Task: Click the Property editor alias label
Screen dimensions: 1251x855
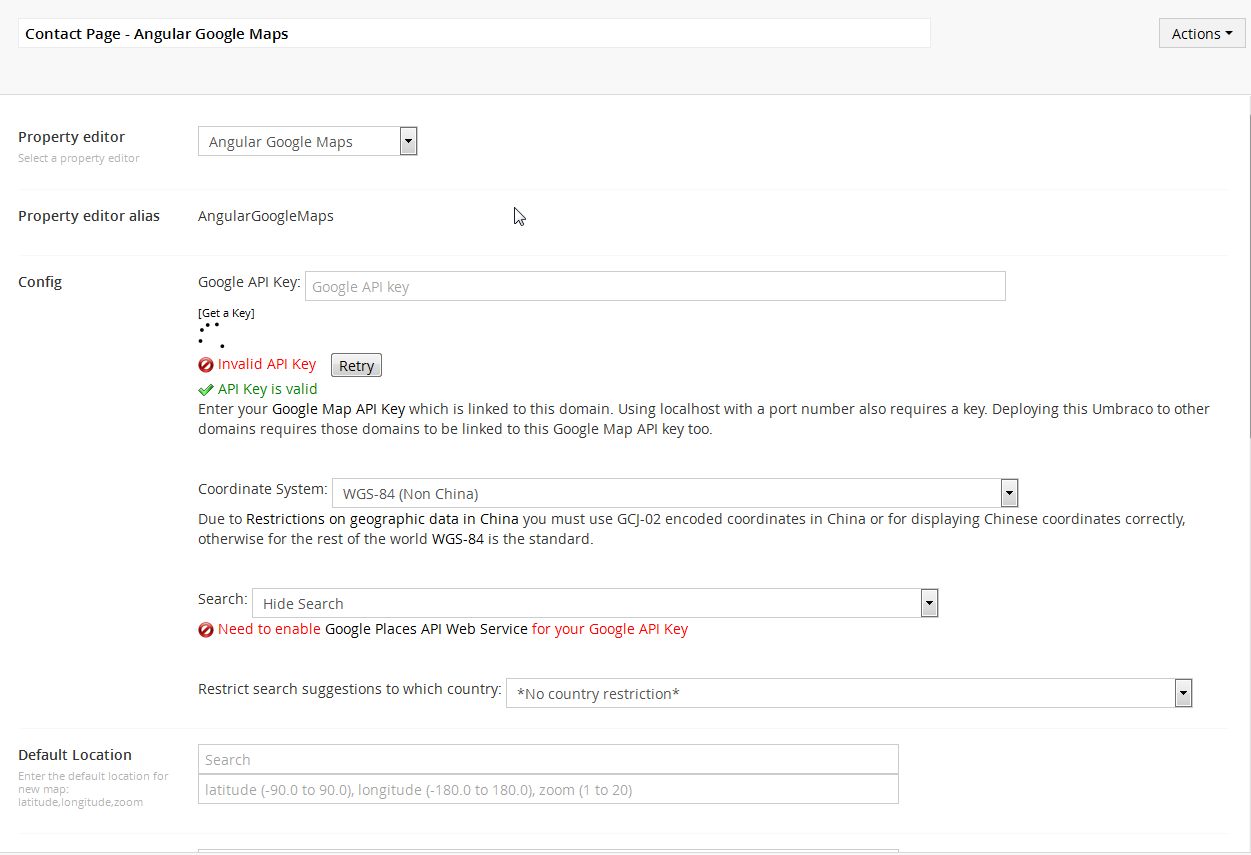Action: (x=89, y=216)
